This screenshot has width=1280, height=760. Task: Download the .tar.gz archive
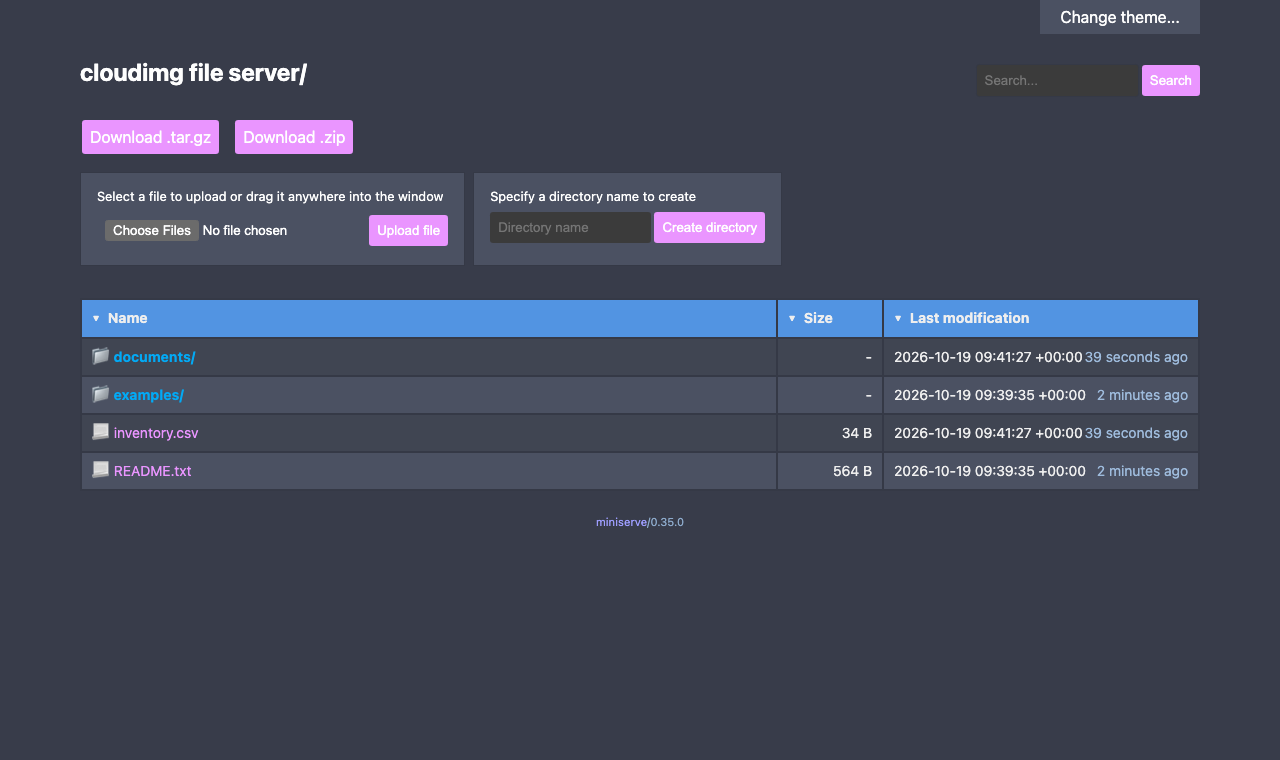coord(150,137)
